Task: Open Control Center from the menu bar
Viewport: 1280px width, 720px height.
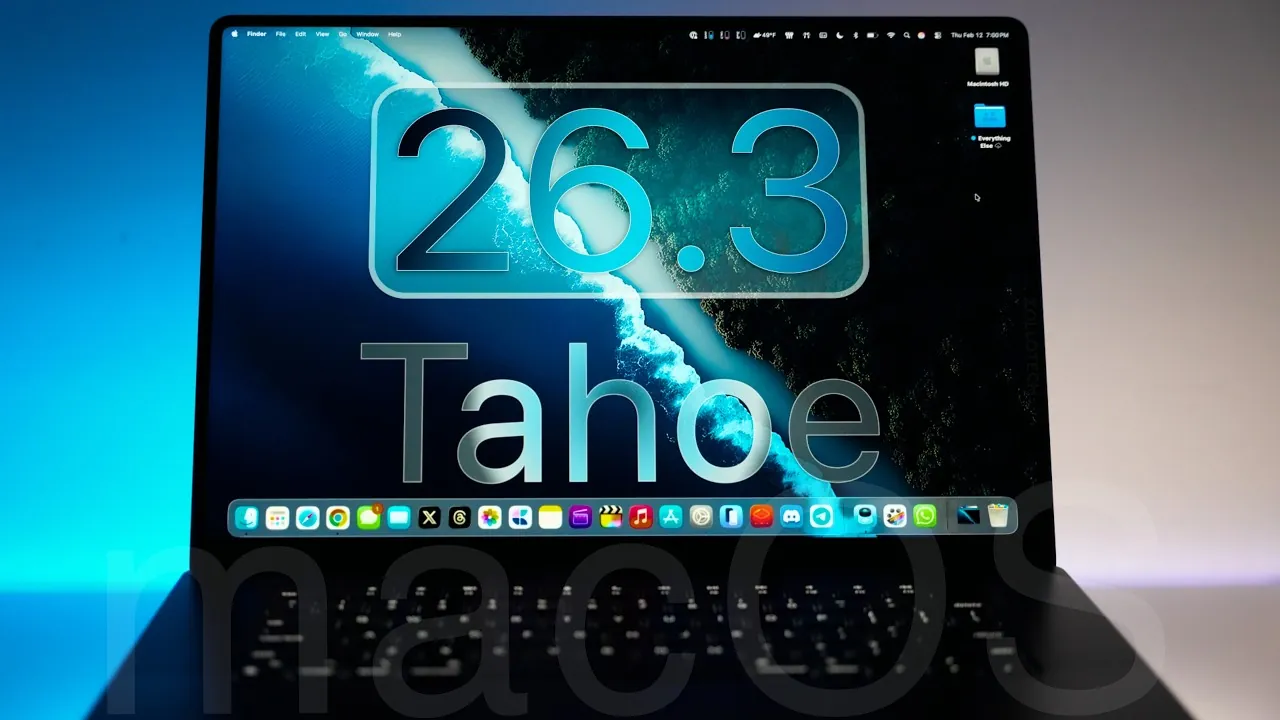Action: [x=937, y=33]
